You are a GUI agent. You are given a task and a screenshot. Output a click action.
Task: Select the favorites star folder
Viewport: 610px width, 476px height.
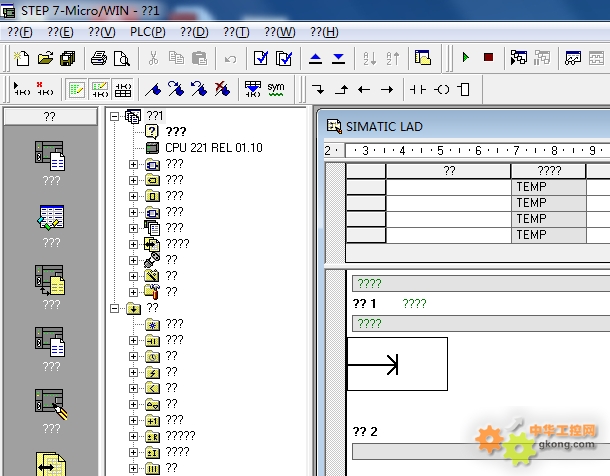(152, 324)
